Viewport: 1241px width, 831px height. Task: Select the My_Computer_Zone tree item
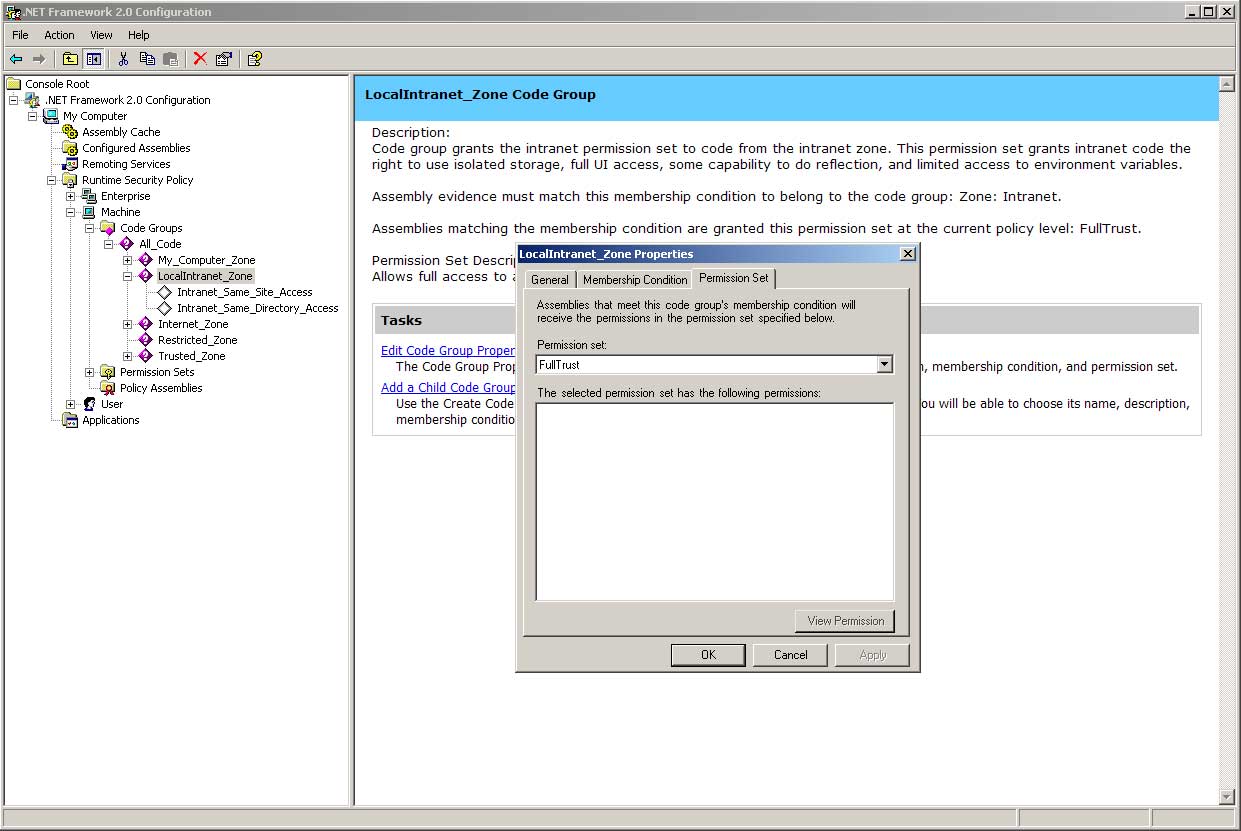click(x=206, y=260)
